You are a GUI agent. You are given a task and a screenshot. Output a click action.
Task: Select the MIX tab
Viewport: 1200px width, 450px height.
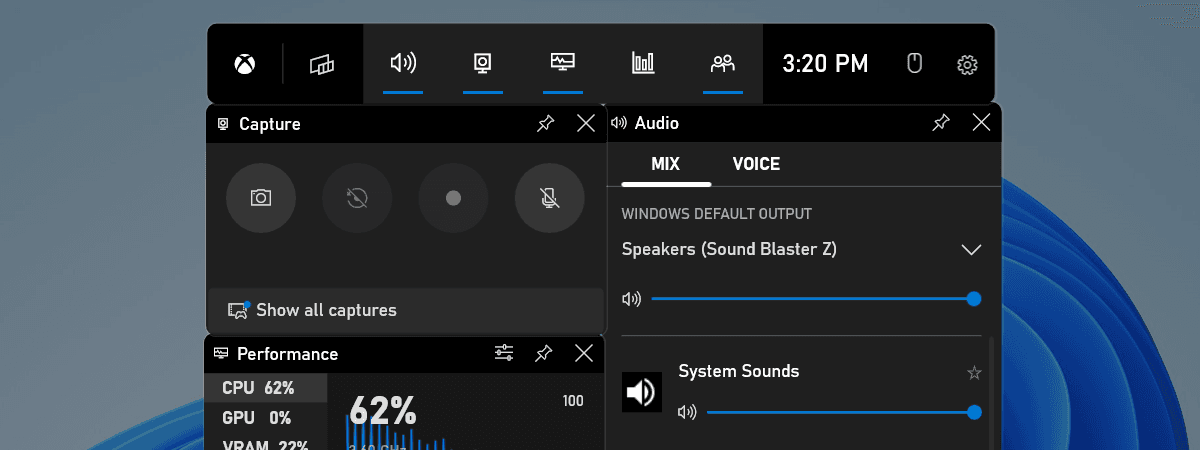click(x=666, y=164)
